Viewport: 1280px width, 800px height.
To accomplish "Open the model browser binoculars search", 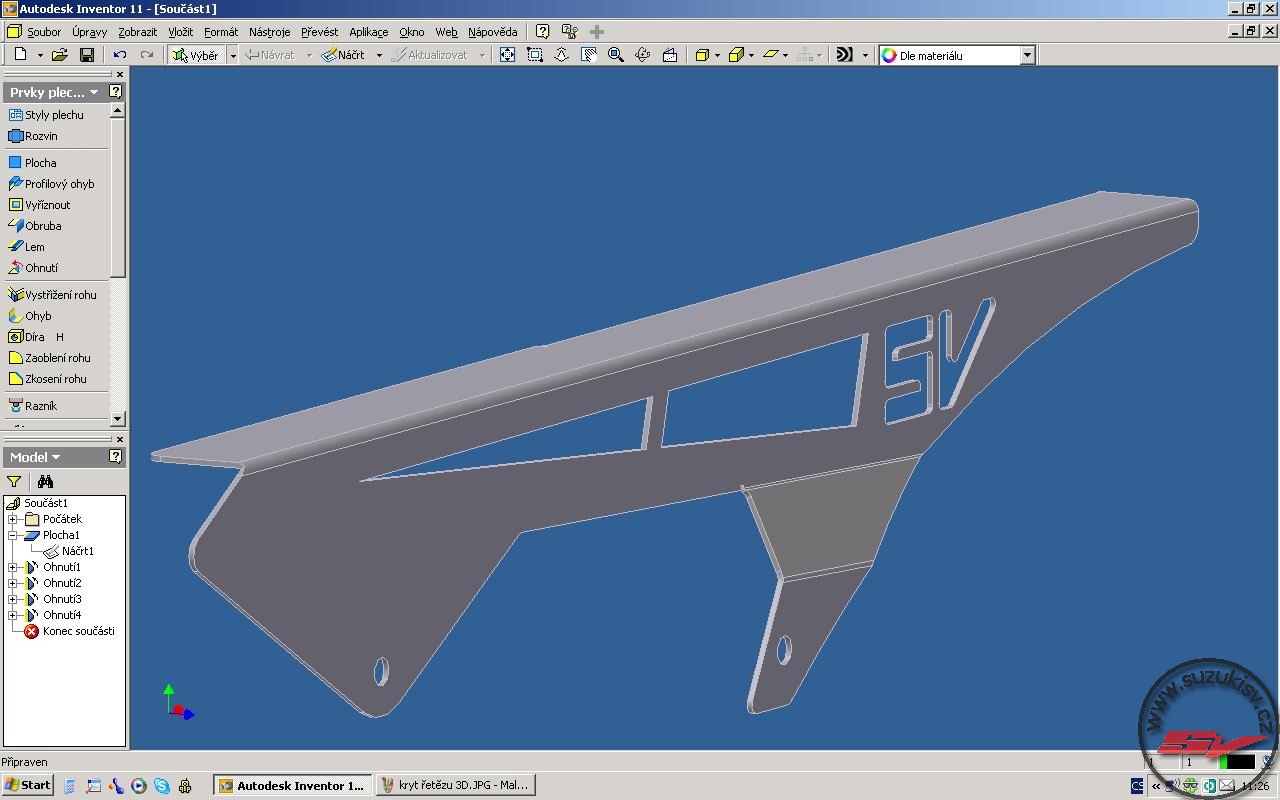I will click(45, 481).
